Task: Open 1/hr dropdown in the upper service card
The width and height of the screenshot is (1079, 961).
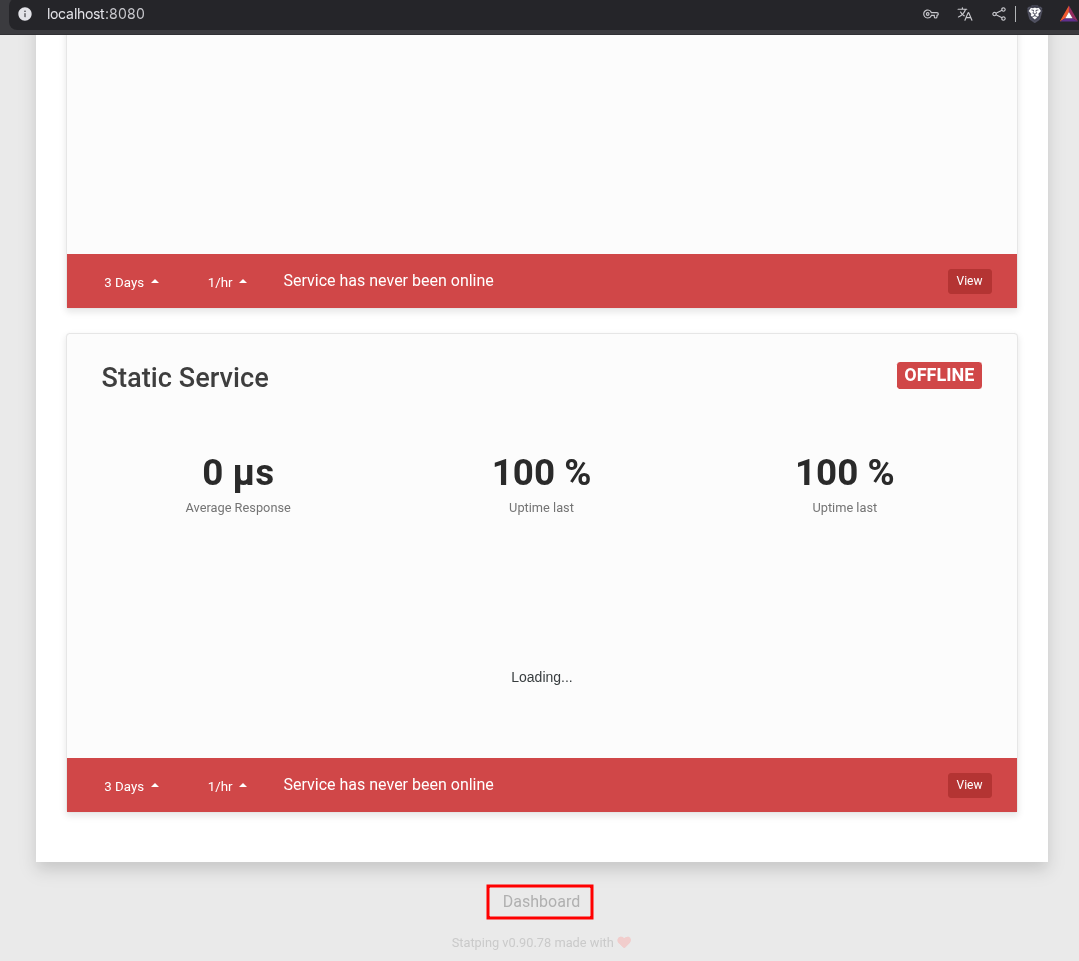Action: (x=227, y=282)
